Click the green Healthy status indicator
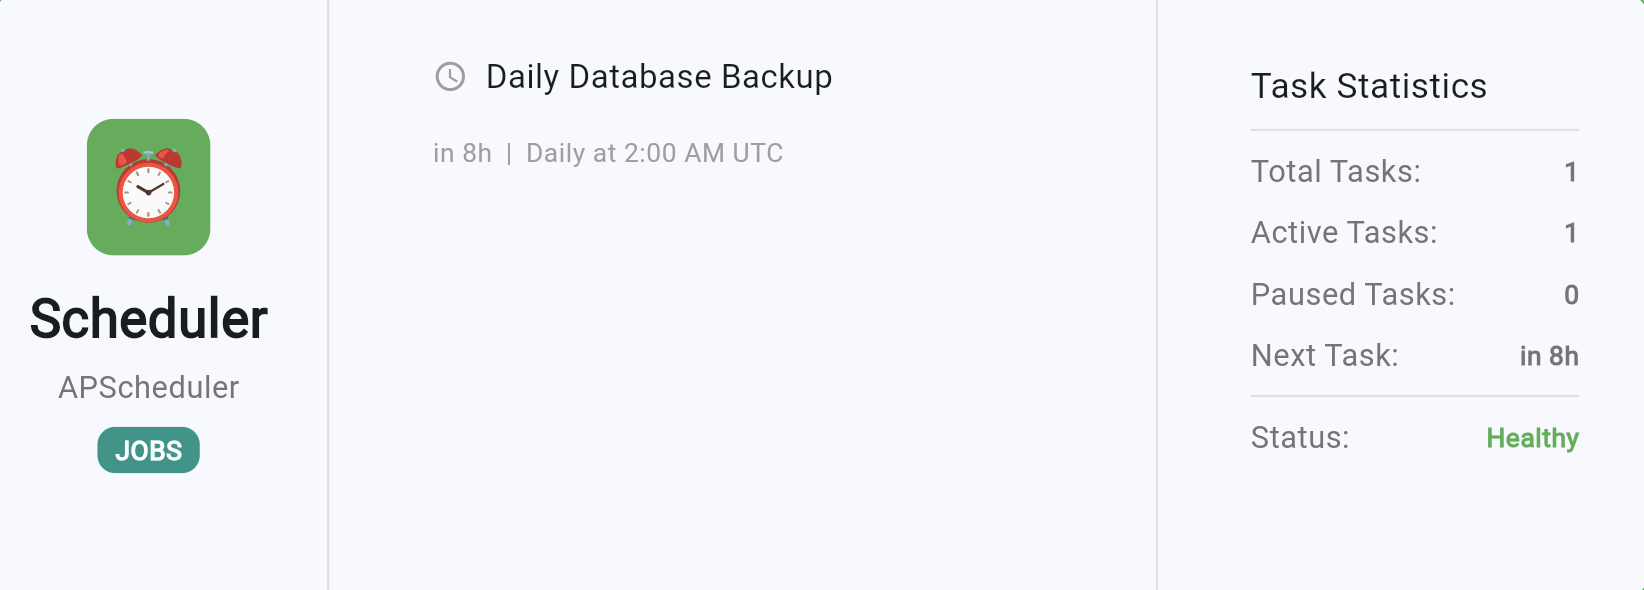The width and height of the screenshot is (1644, 590). coord(1532,438)
